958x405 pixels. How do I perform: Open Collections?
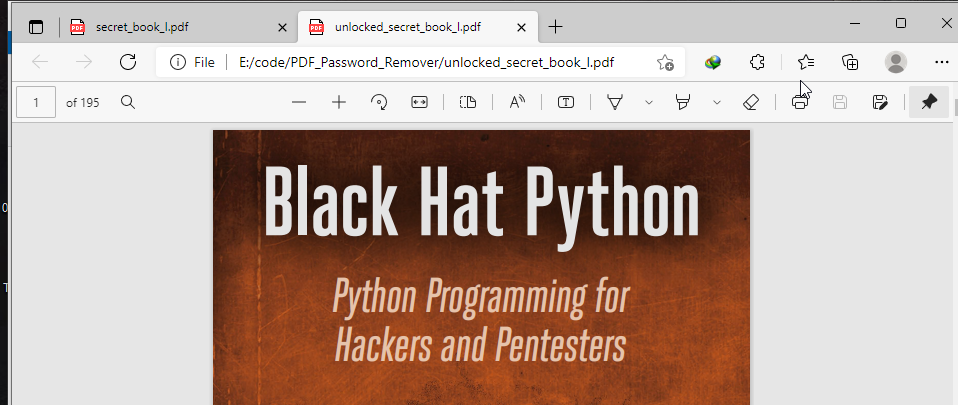(x=850, y=62)
